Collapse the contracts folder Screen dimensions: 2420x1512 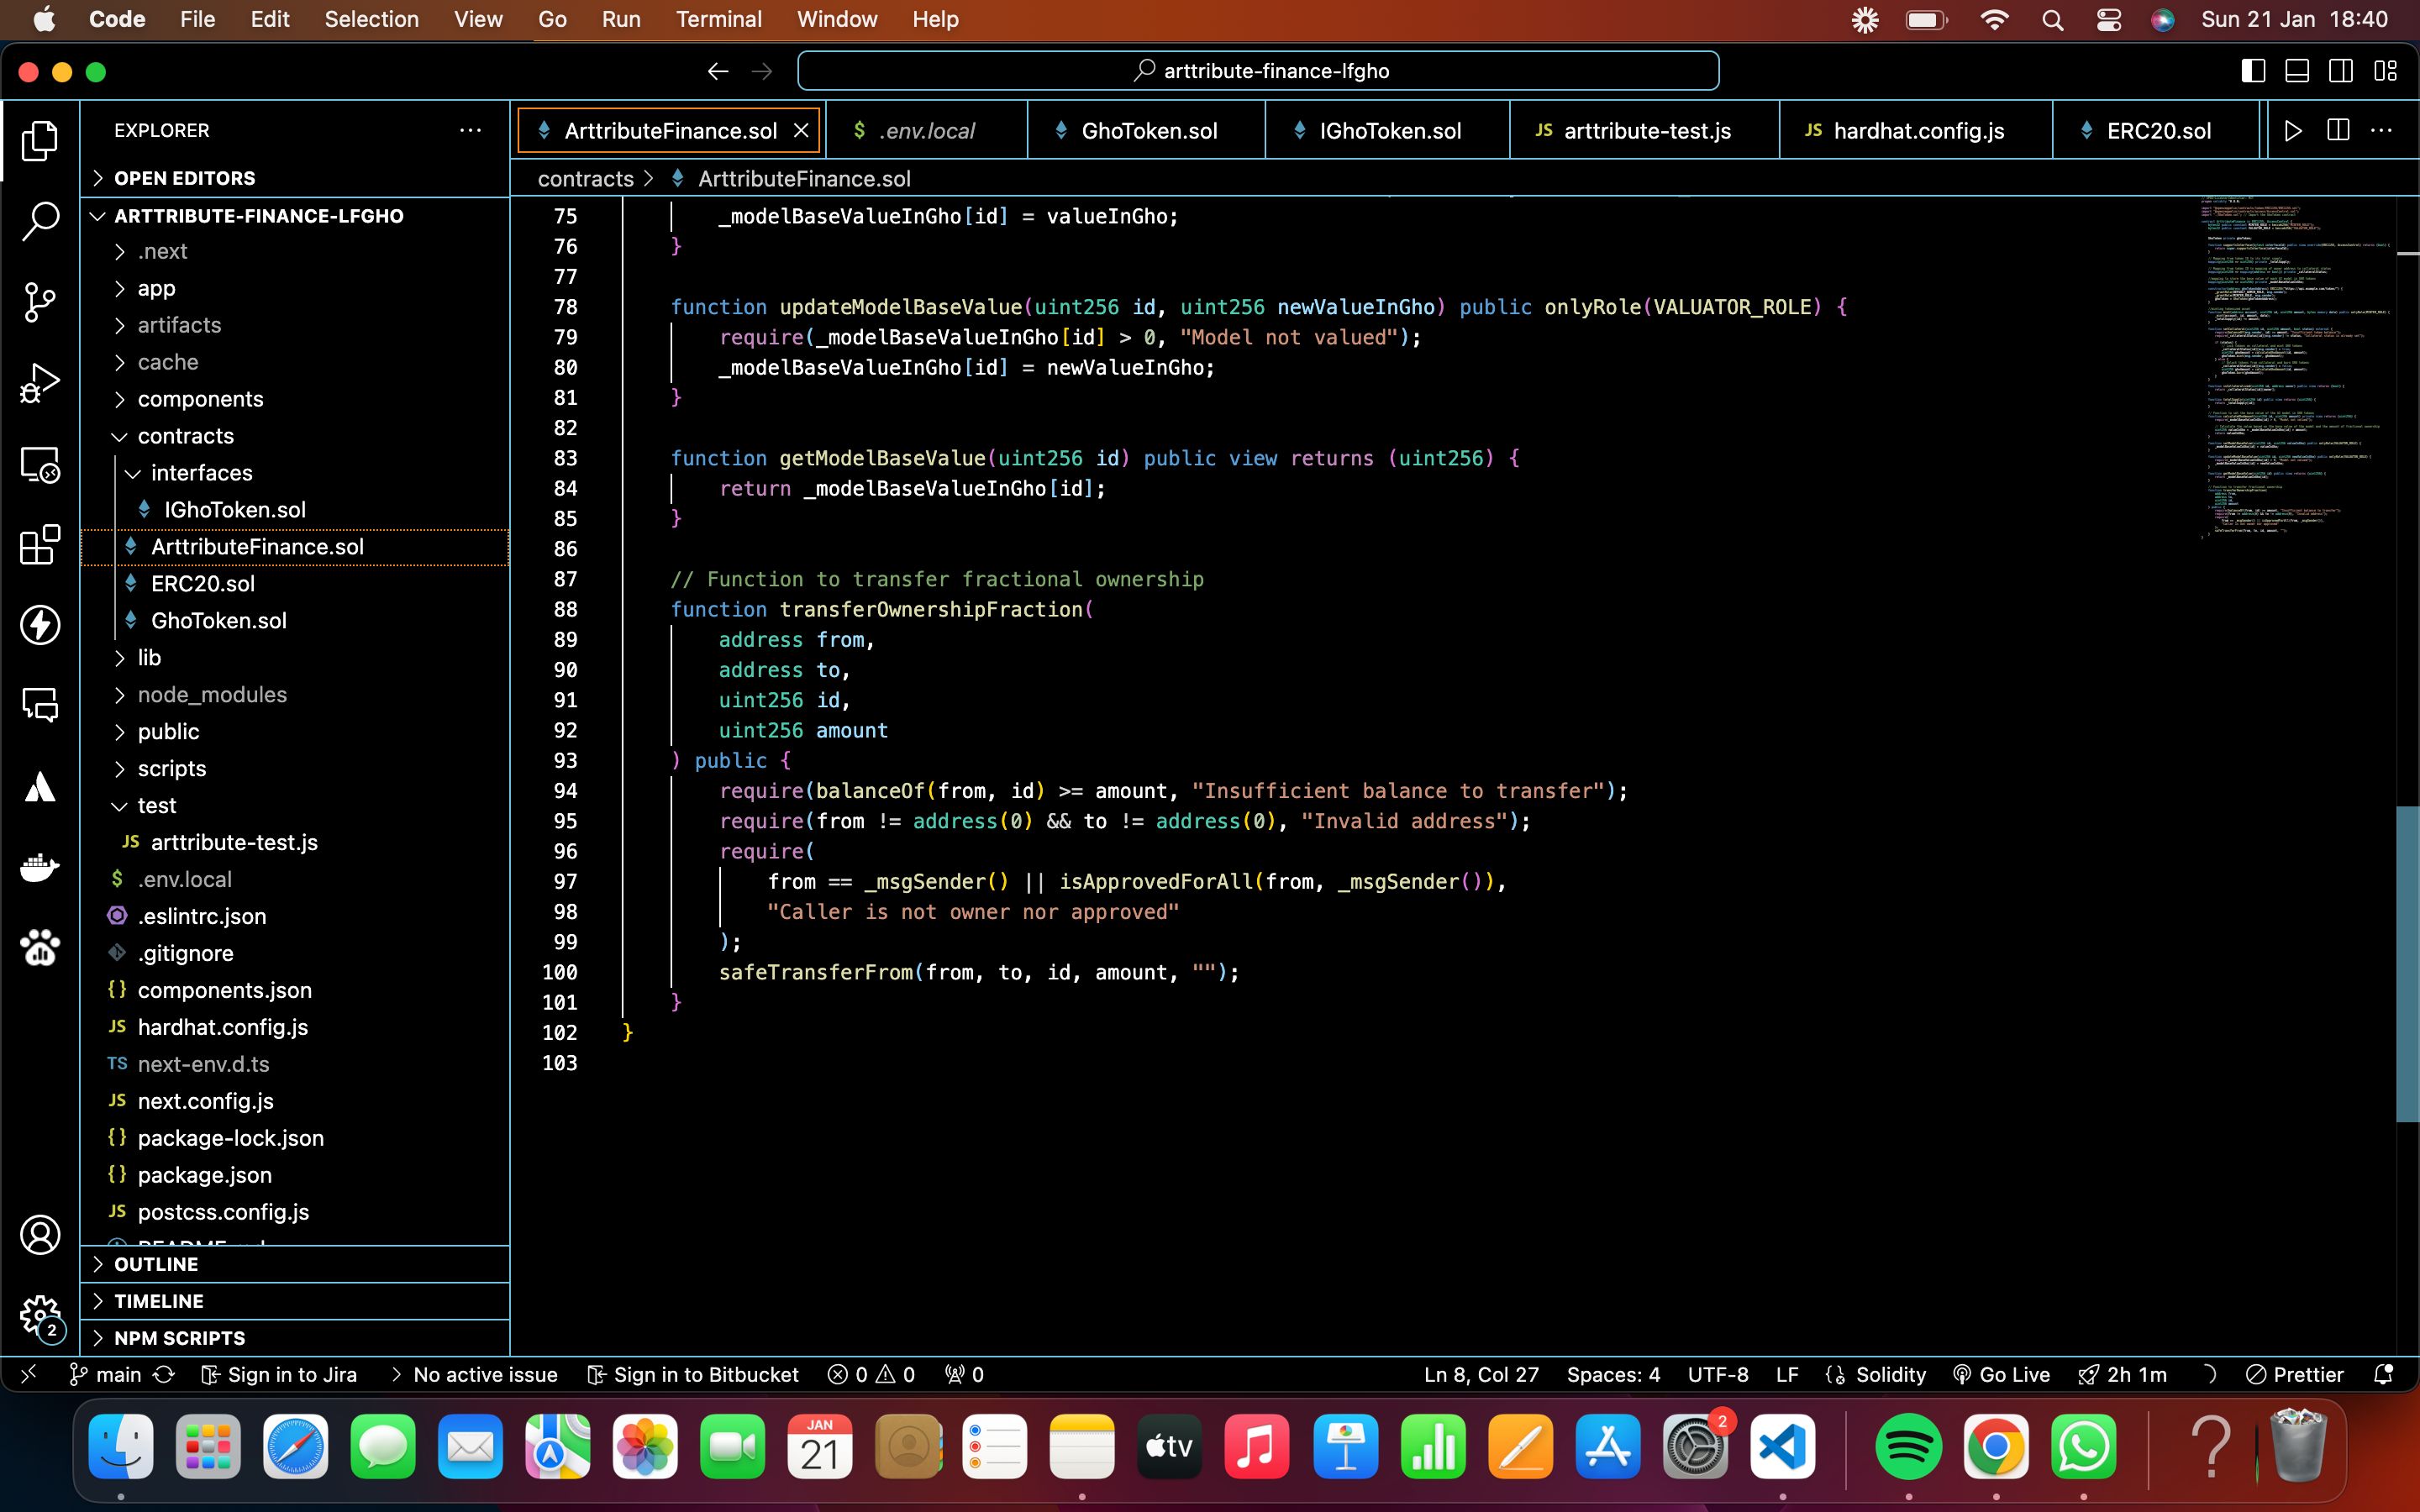click(x=295, y=436)
